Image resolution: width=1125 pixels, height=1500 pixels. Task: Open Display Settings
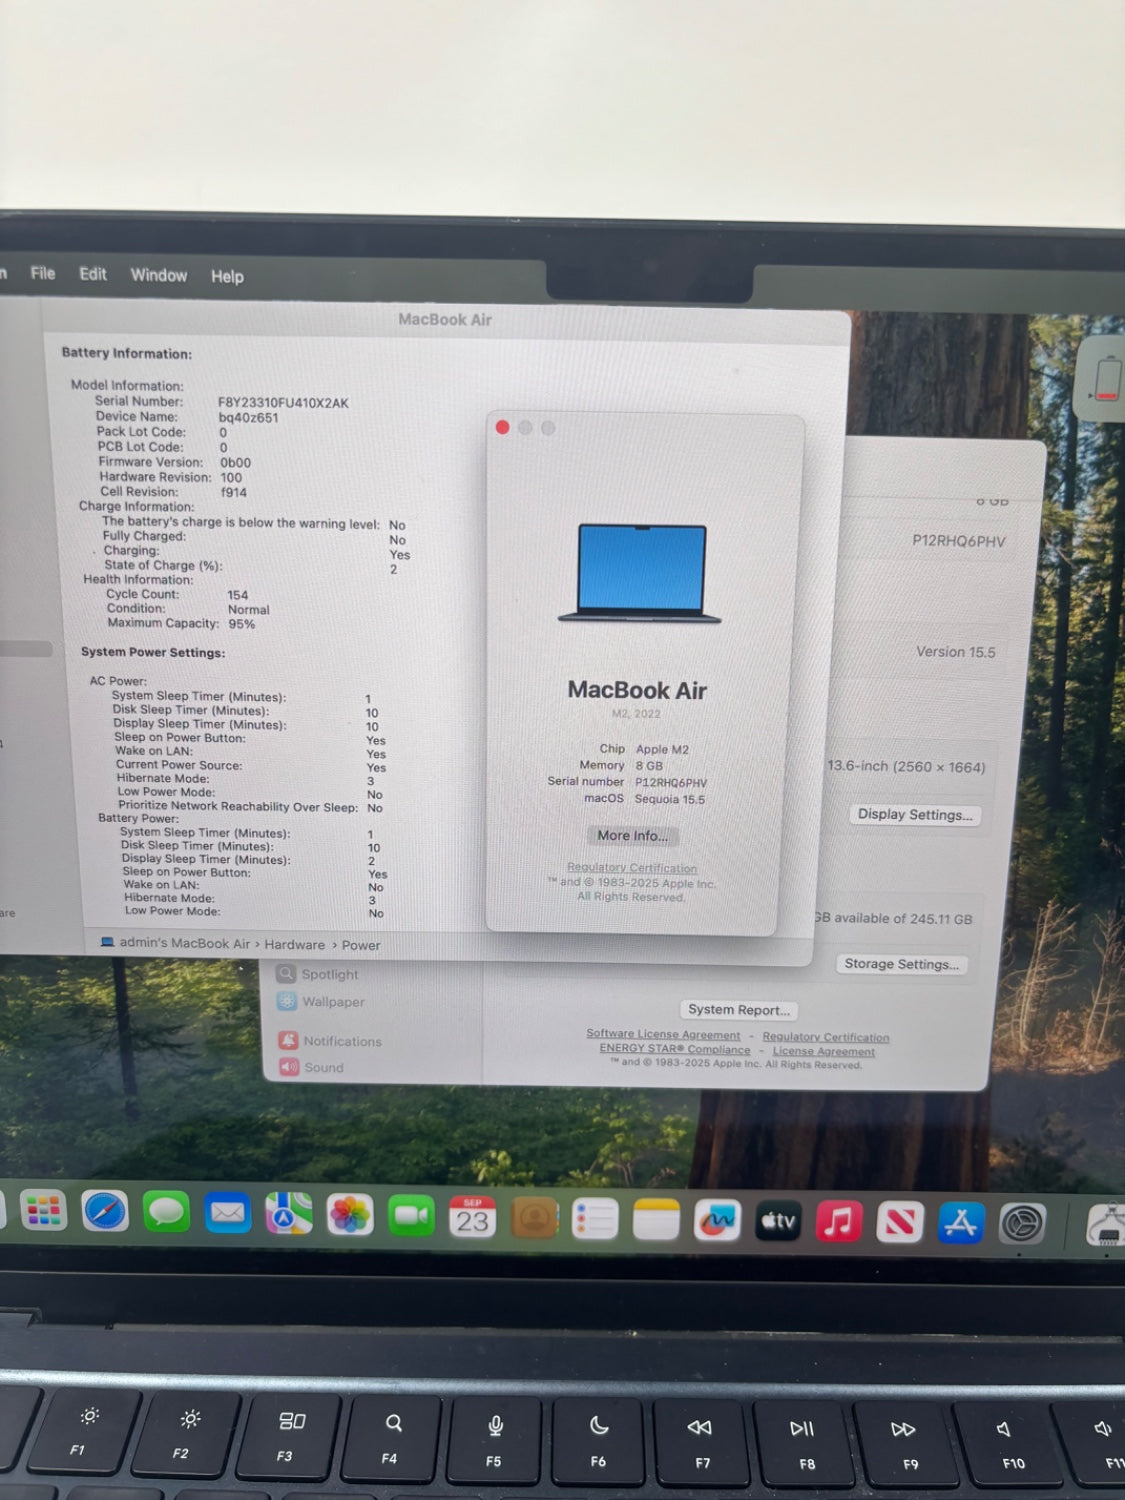point(914,815)
